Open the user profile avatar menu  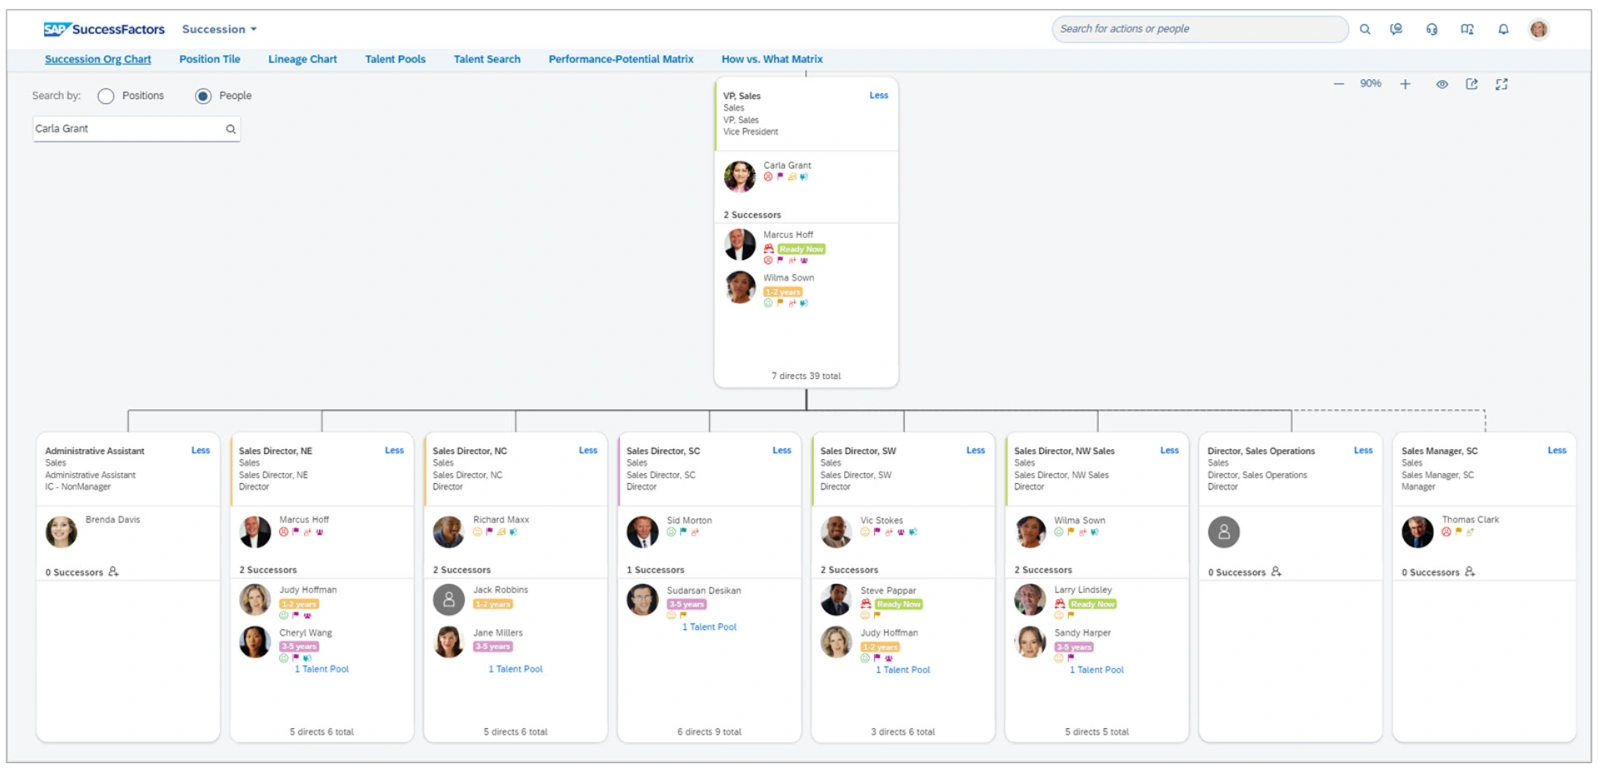[1539, 29]
